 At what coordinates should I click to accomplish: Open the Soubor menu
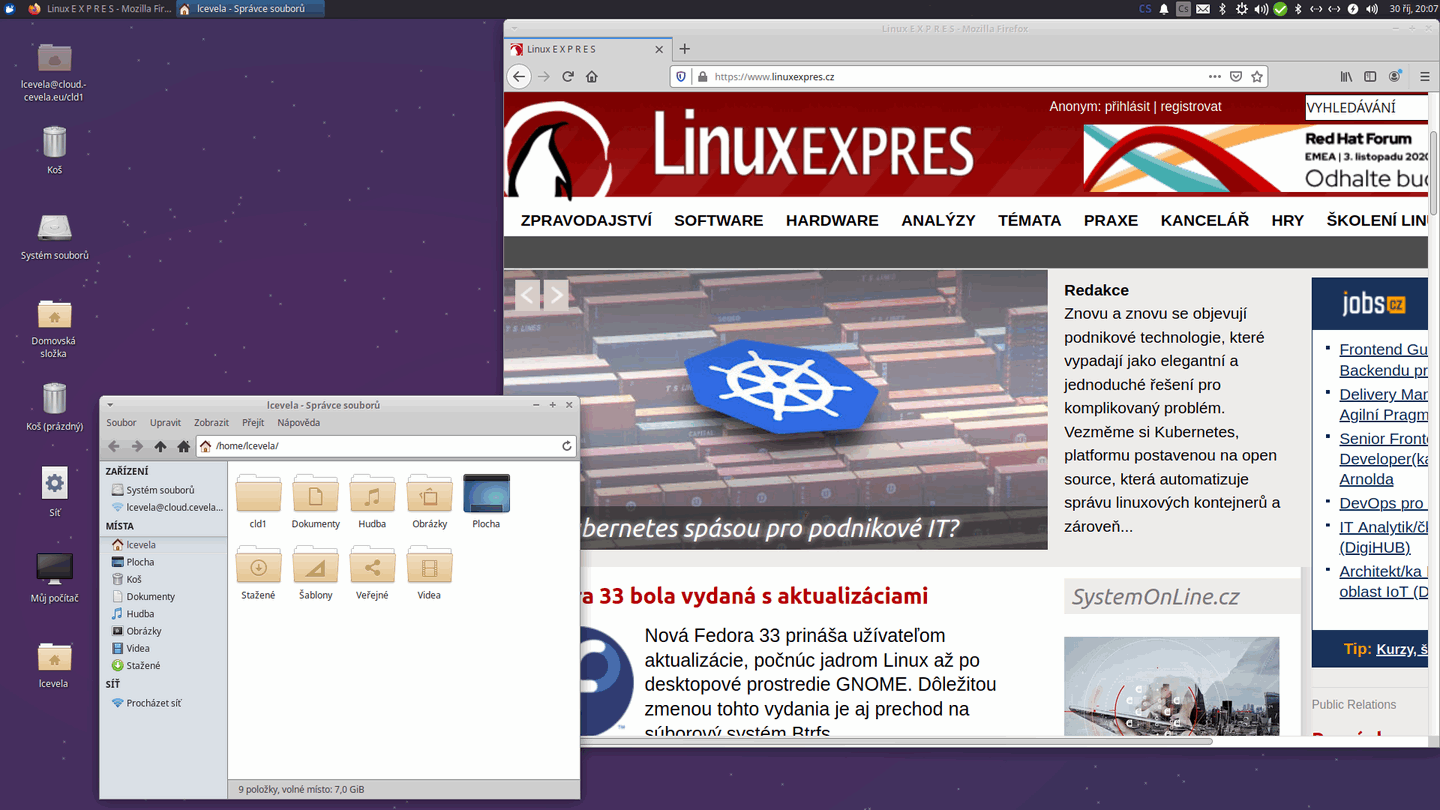(x=121, y=423)
